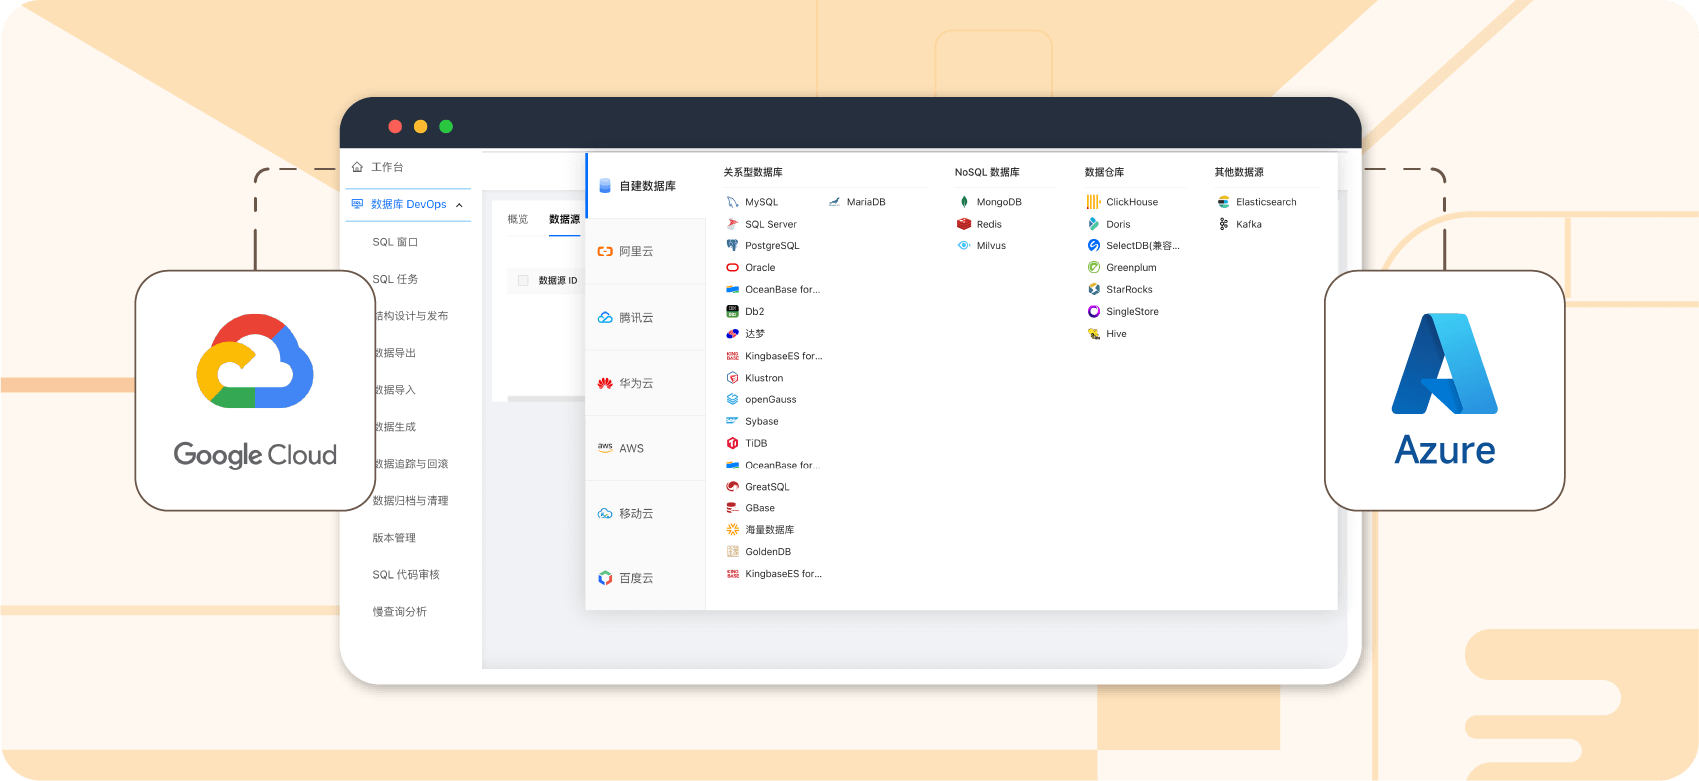
Task: Open the 自建数据库 category
Action: (x=646, y=186)
